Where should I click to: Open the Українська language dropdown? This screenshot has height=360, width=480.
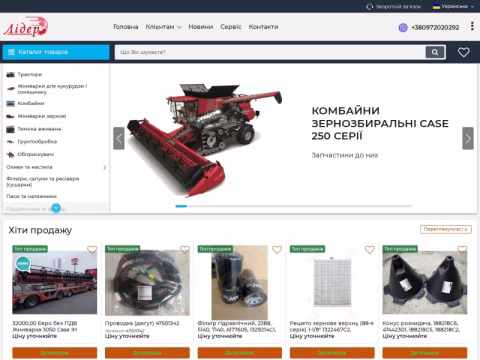(453, 6)
